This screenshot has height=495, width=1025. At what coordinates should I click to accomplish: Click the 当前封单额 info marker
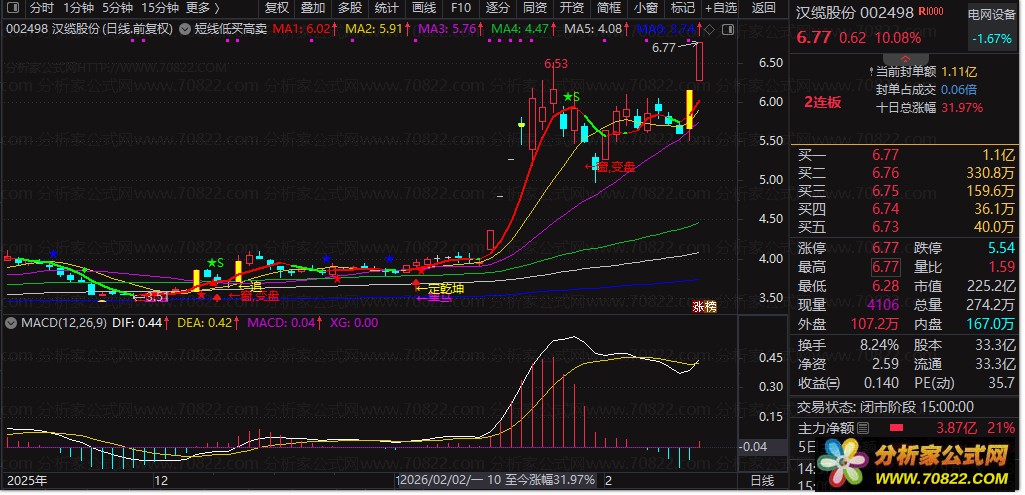pyautogui.click(x=871, y=72)
